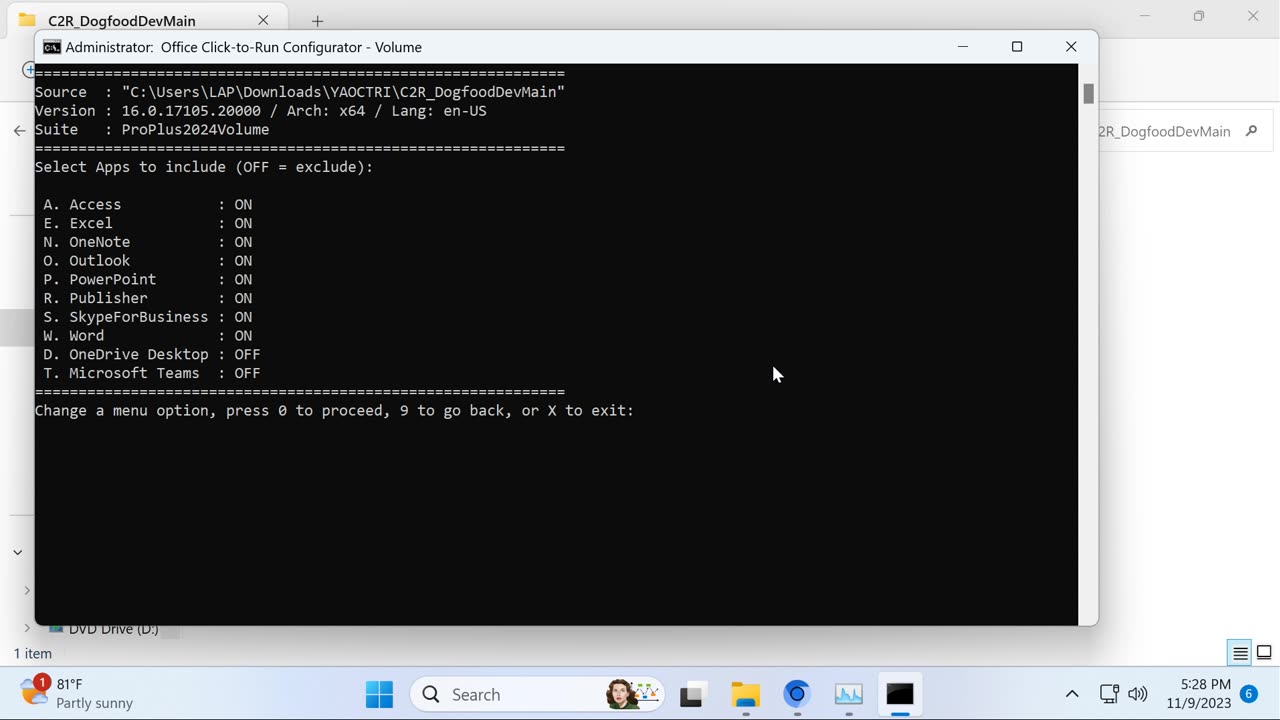Viewport: 1280px width, 720px height.
Task: Click the 'Change a menu option' prompt line
Action: pyautogui.click(x=335, y=411)
